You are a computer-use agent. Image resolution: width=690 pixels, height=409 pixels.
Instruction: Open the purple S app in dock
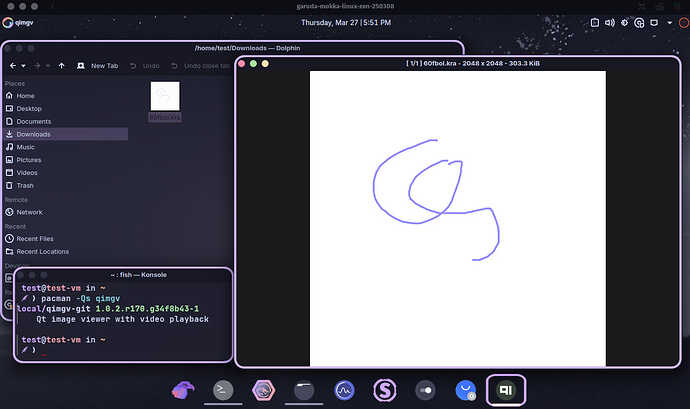(x=385, y=390)
